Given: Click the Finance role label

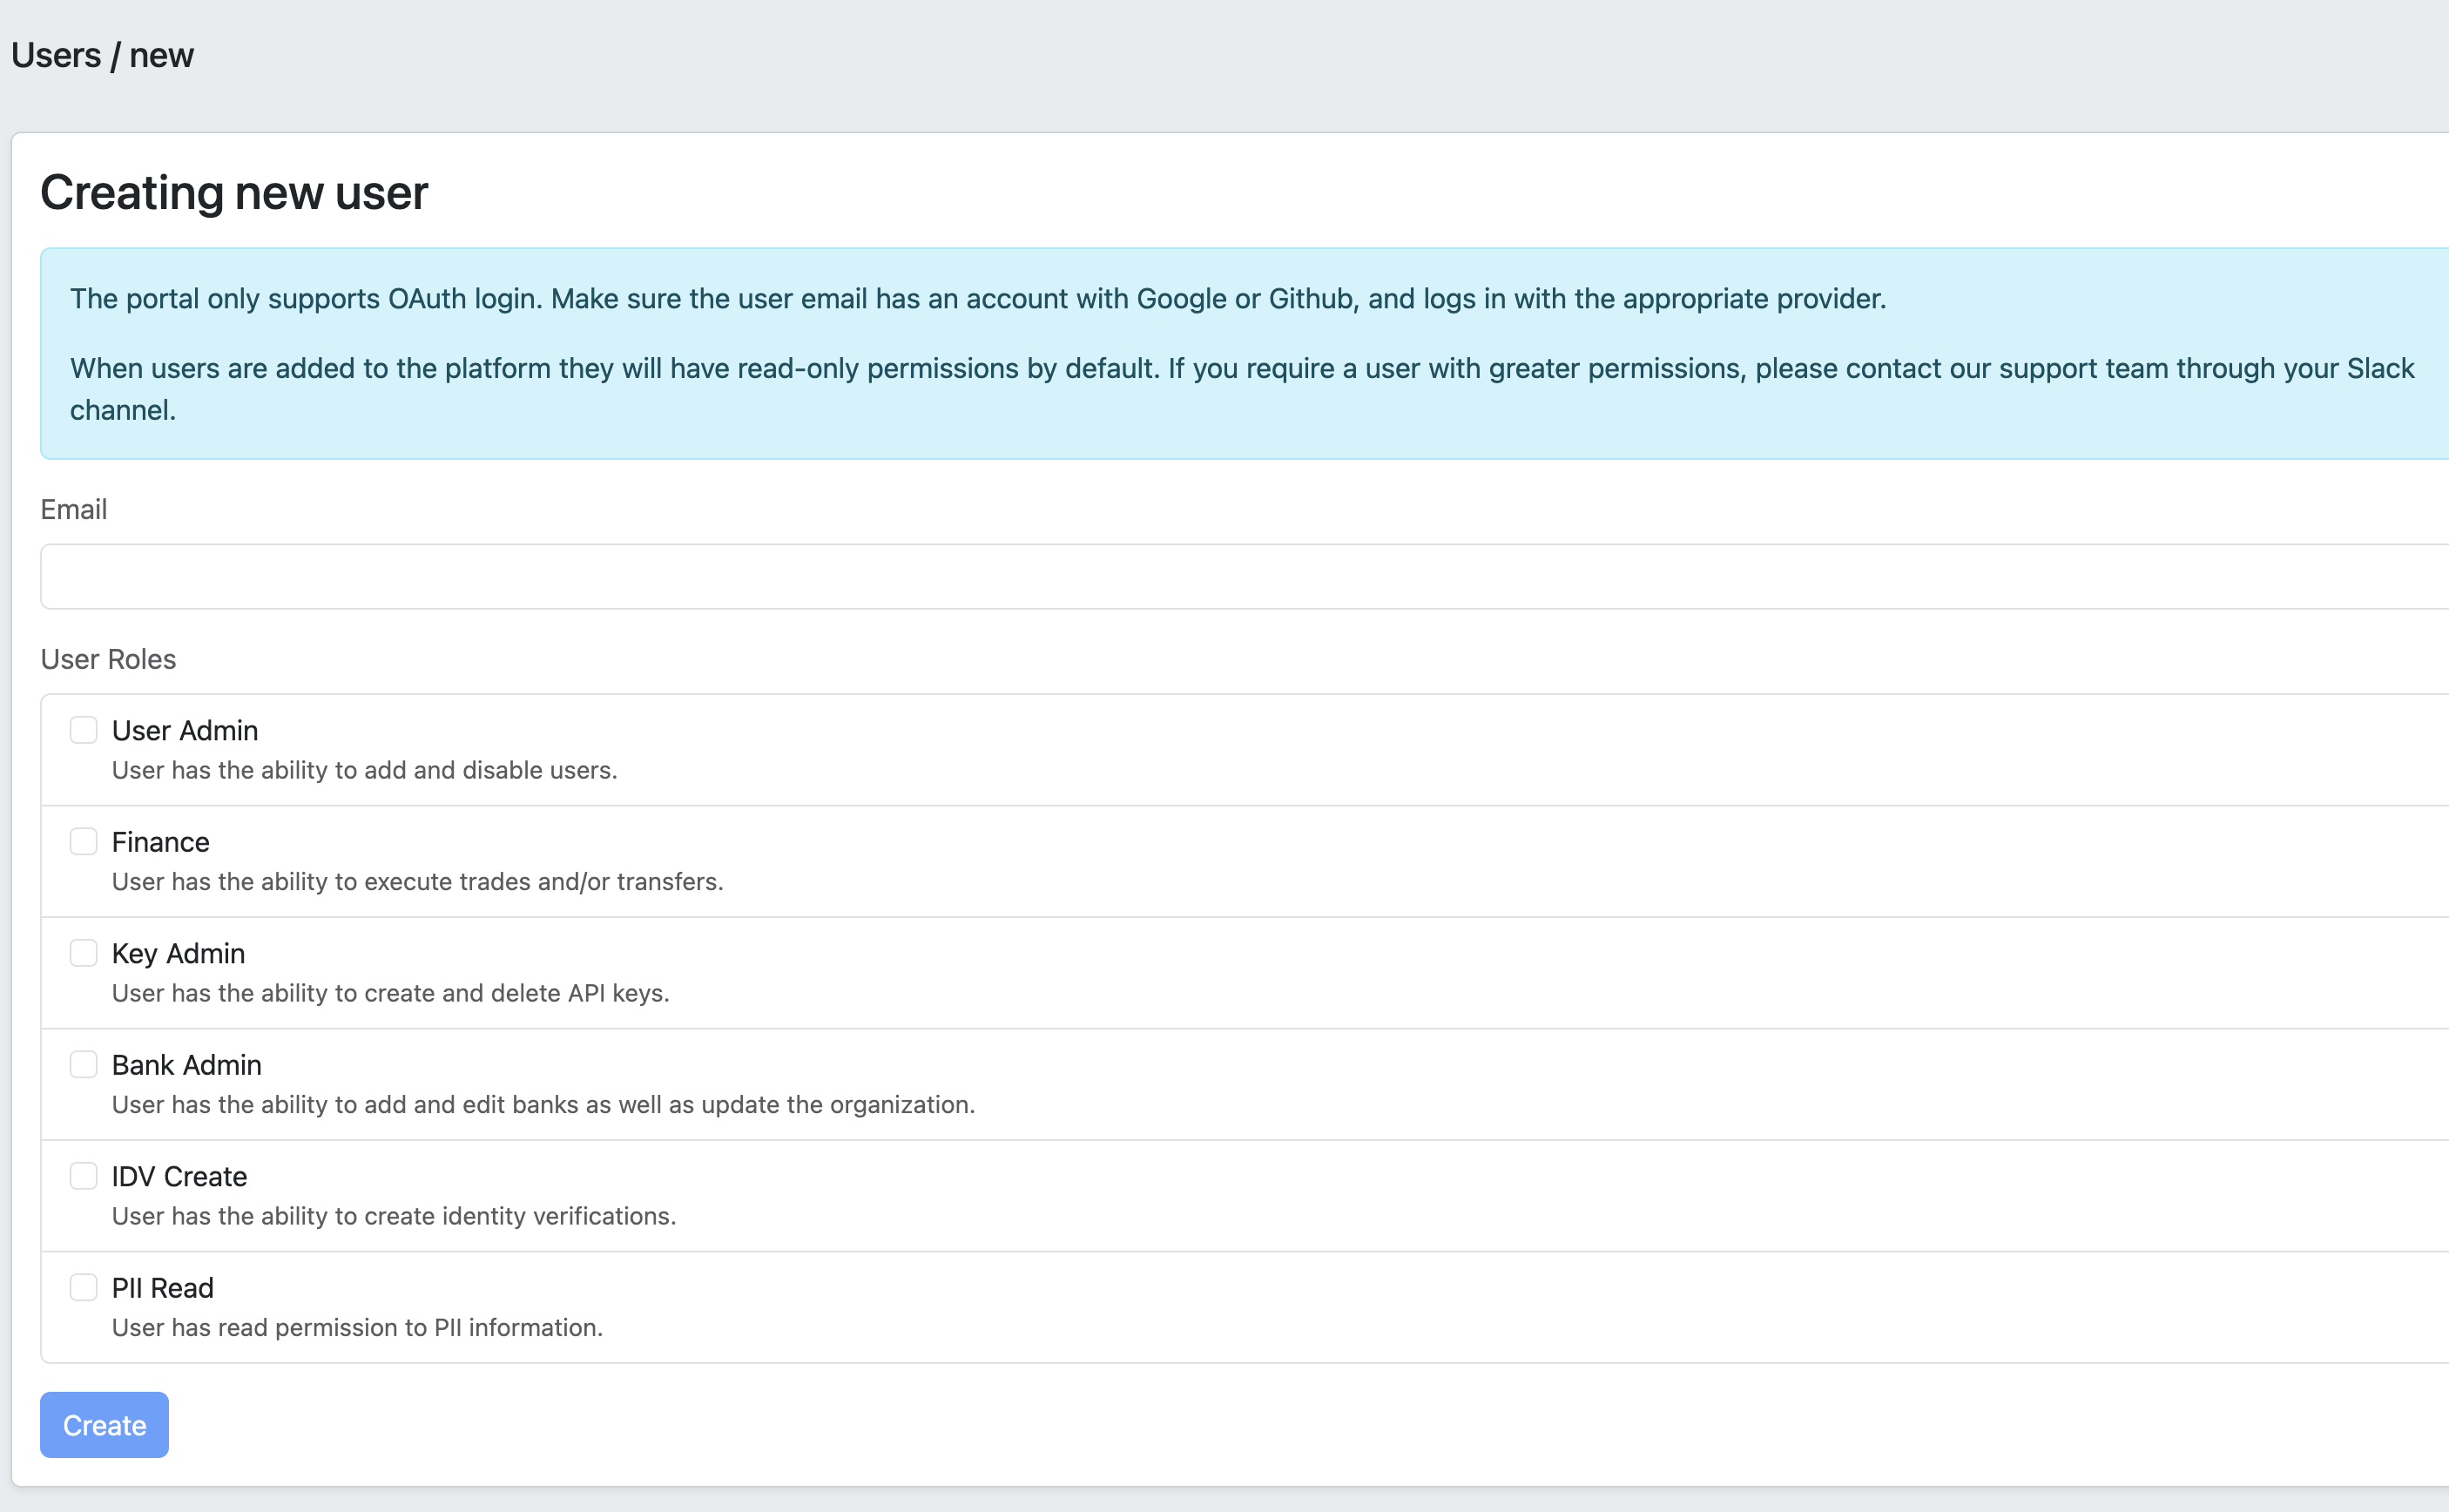Looking at the screenshot, I should click(161, 842).
